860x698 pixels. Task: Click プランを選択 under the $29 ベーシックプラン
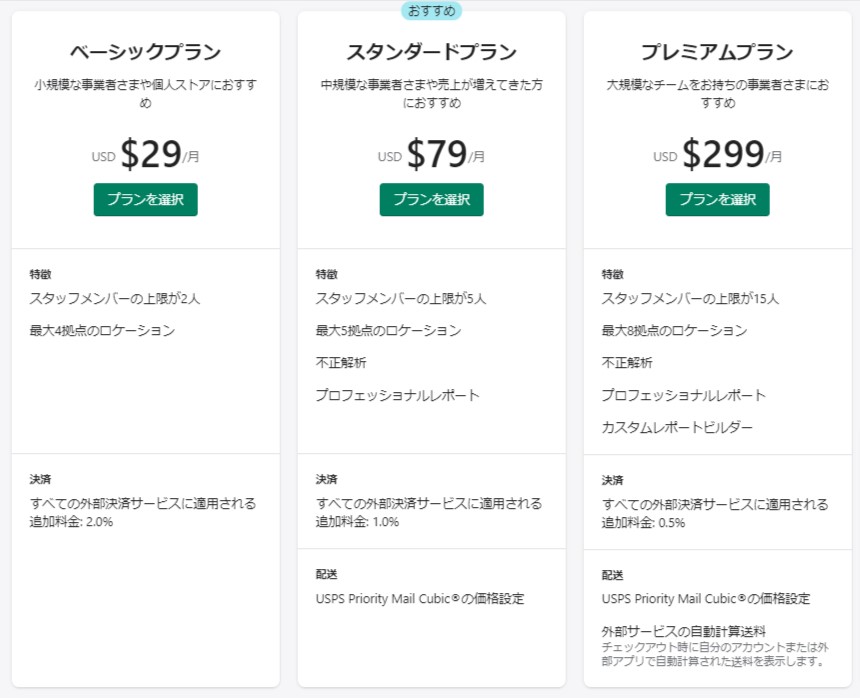coord(145,199)
